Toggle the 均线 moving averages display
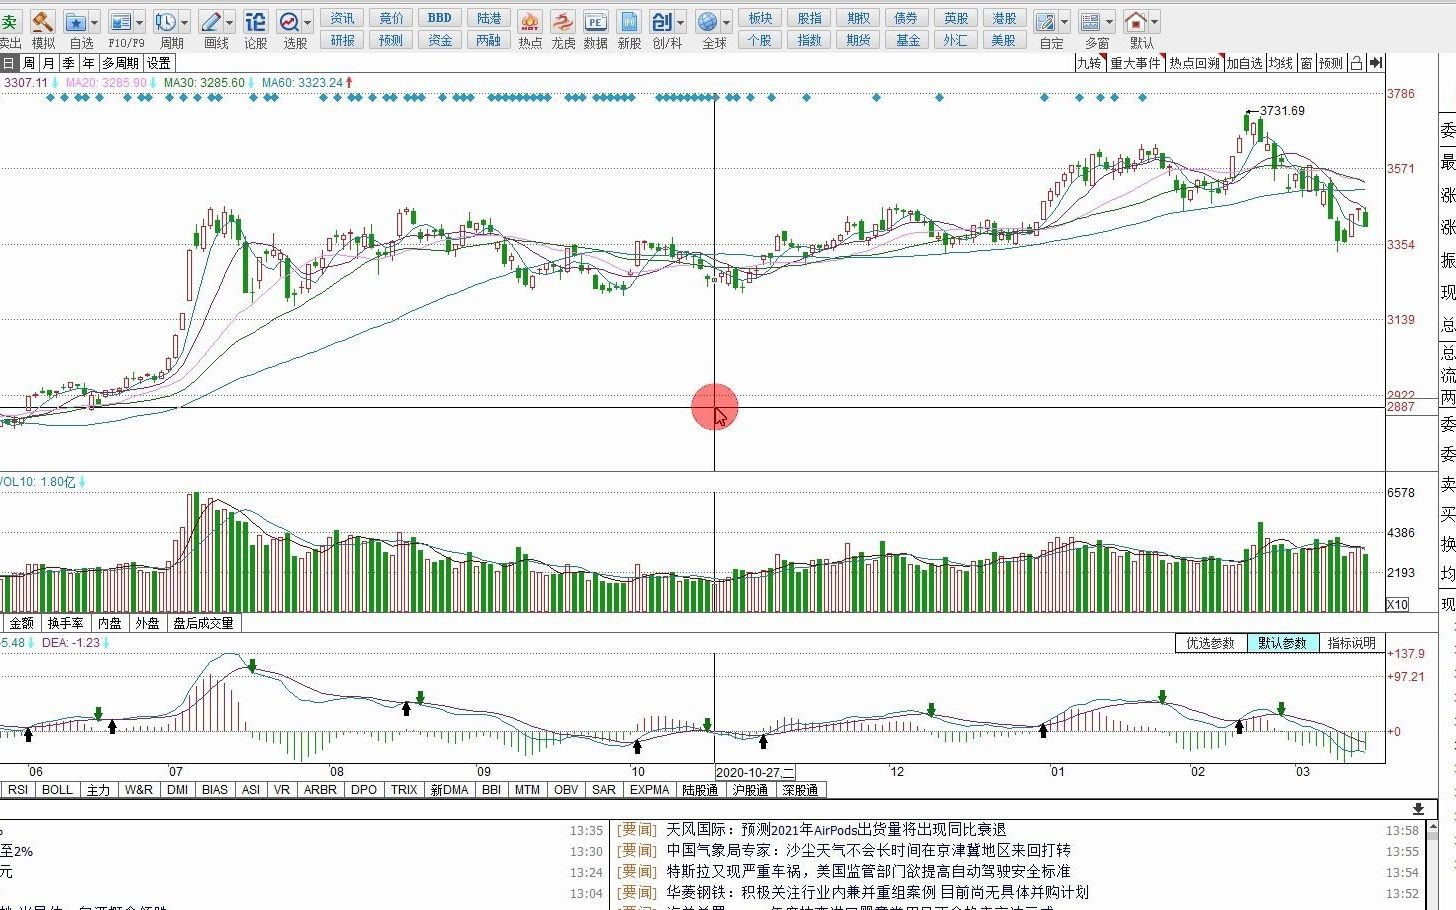The height and width of the screenshot is (910, 1456). coord(1281,63)
